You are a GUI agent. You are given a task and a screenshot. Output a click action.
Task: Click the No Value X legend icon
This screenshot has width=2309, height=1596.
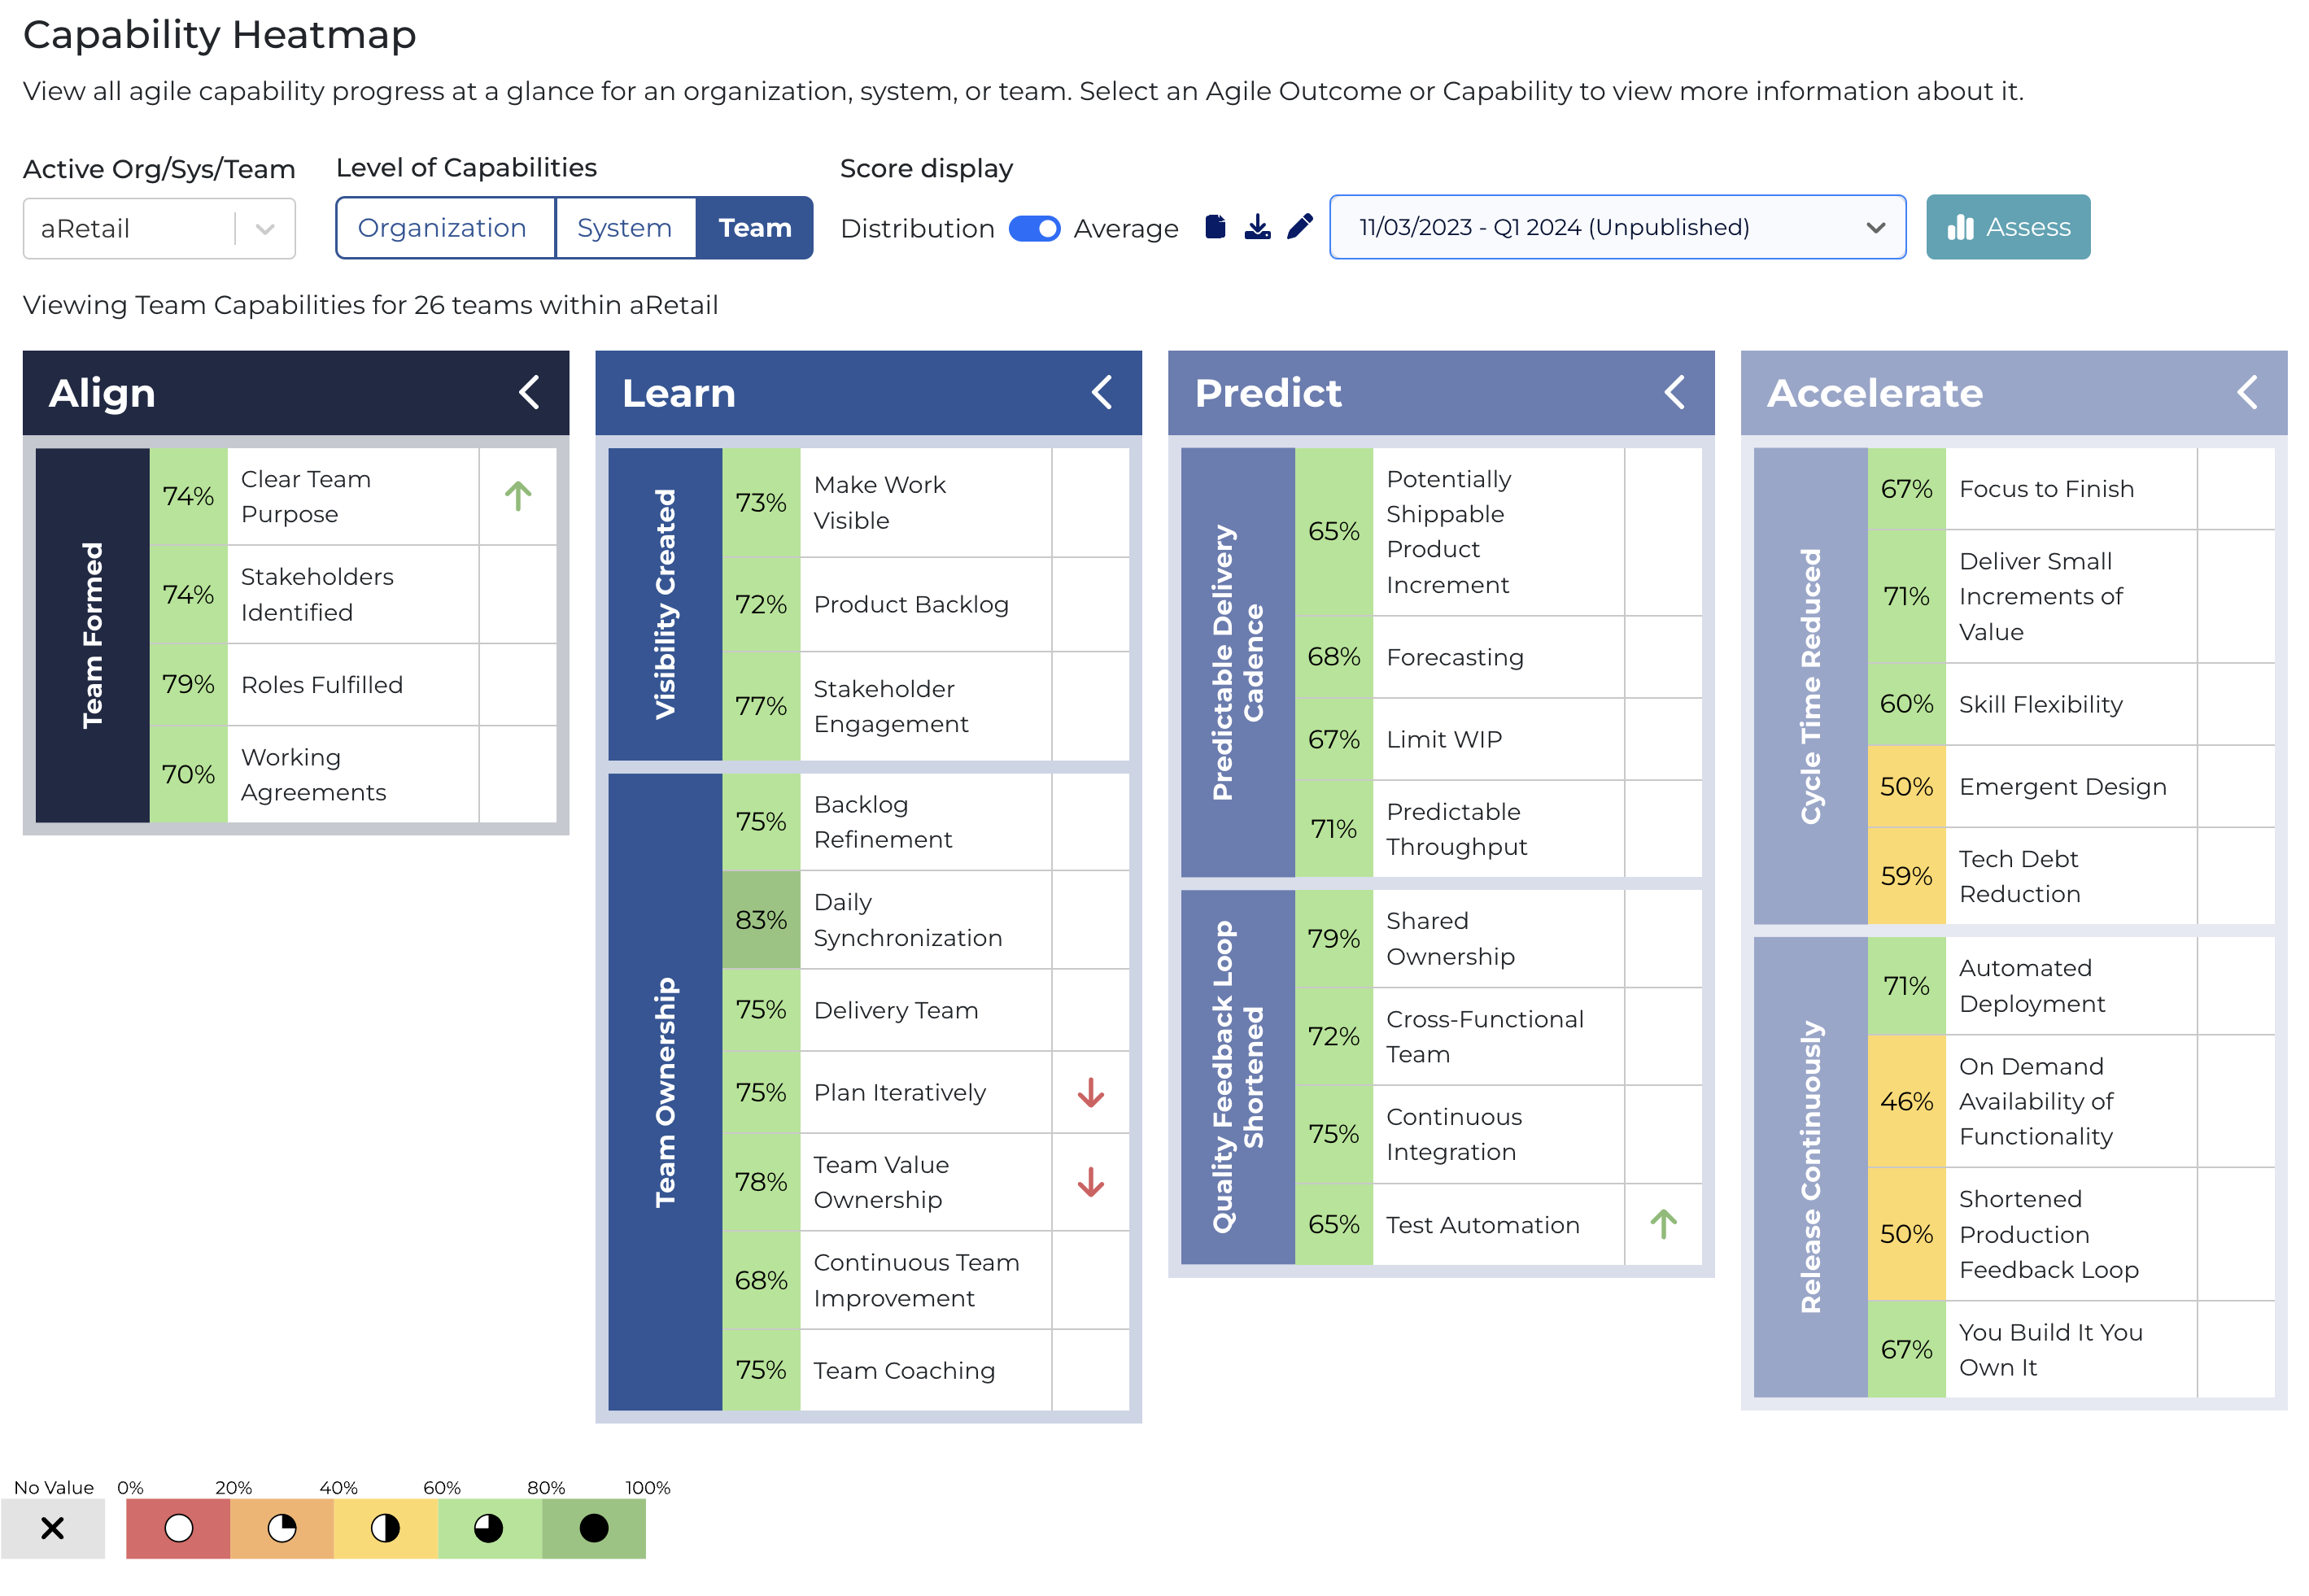point(52,1528)
